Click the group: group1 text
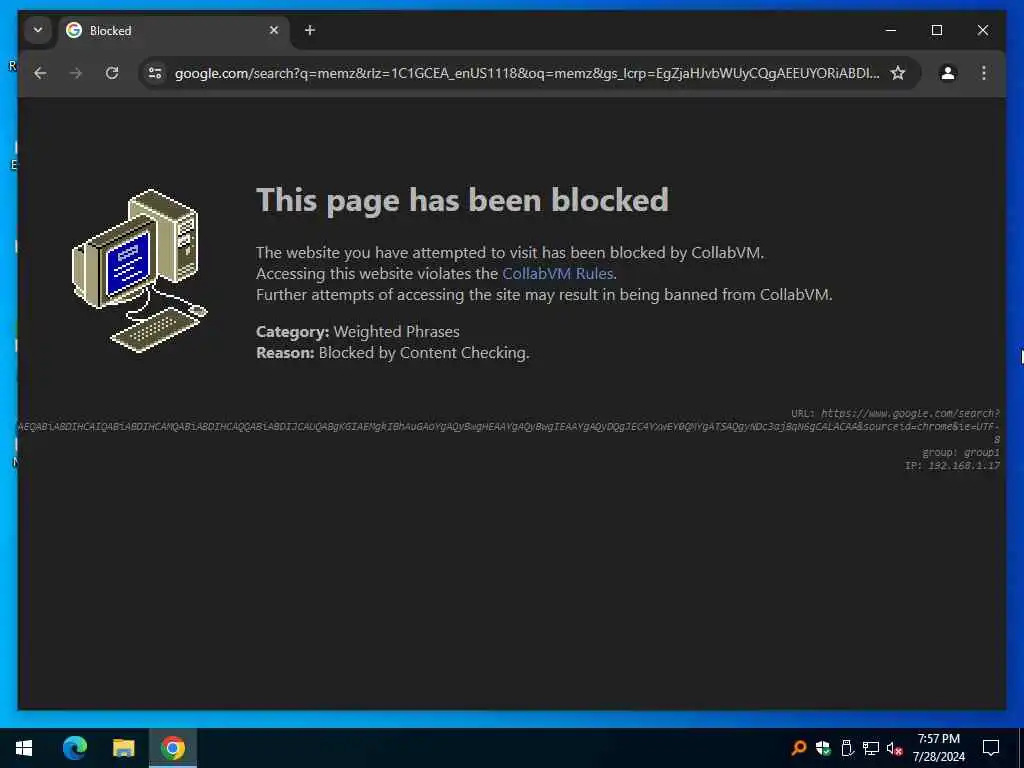 961,453
